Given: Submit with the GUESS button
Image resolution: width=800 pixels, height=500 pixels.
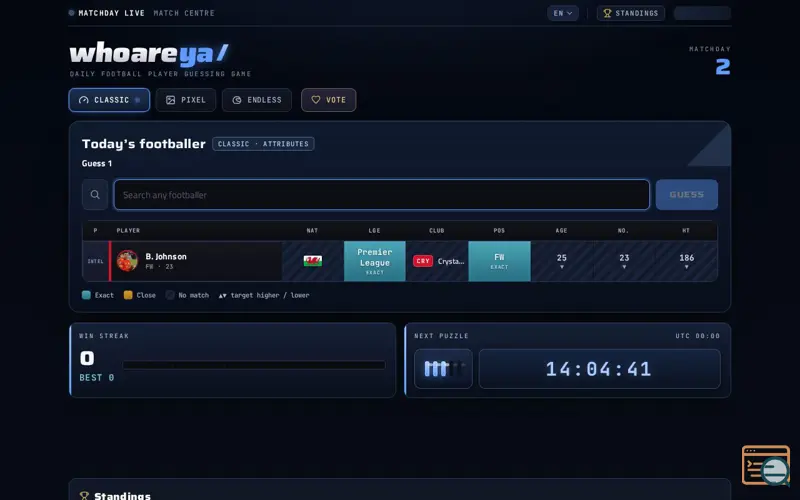Looking at the screenshot, I should point(687,195).
